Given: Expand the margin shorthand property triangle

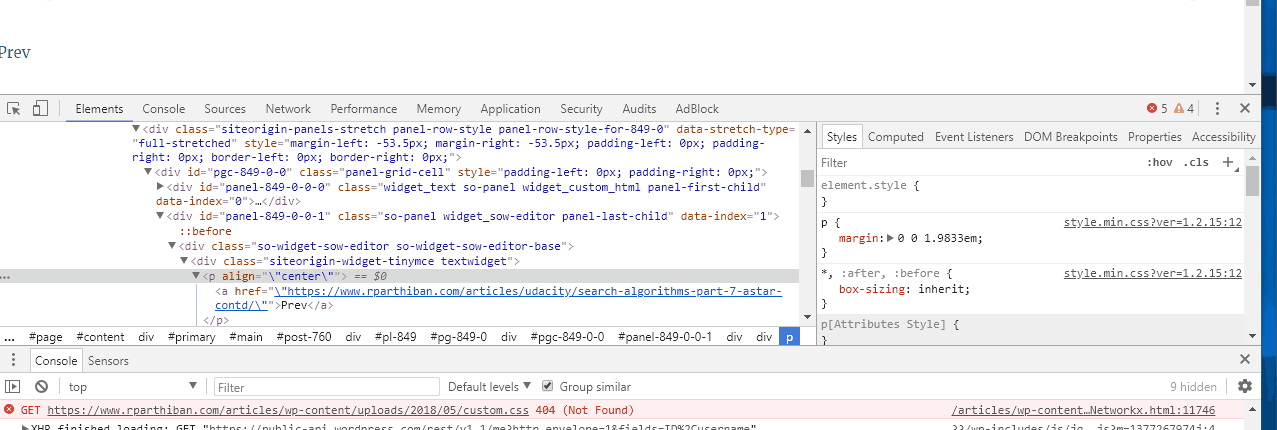Looking at the screenshot, I should [x=890, y=238].
